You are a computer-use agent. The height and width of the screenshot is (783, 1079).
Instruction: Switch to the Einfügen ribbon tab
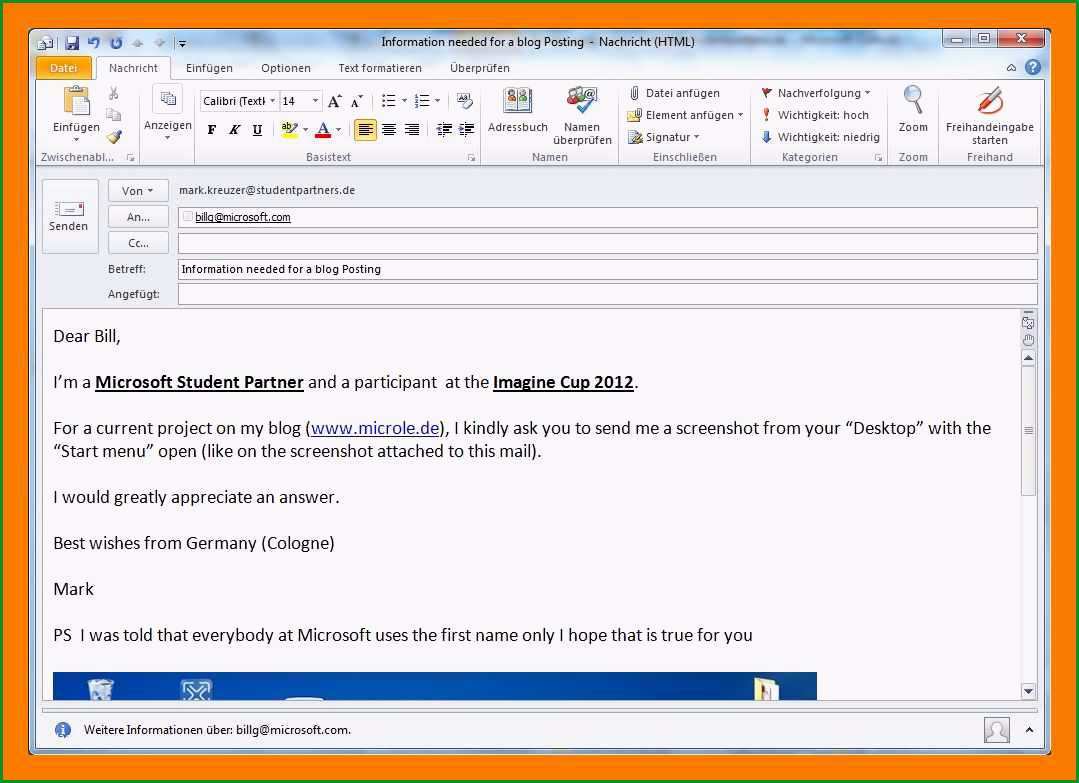(x=209, y=68)
